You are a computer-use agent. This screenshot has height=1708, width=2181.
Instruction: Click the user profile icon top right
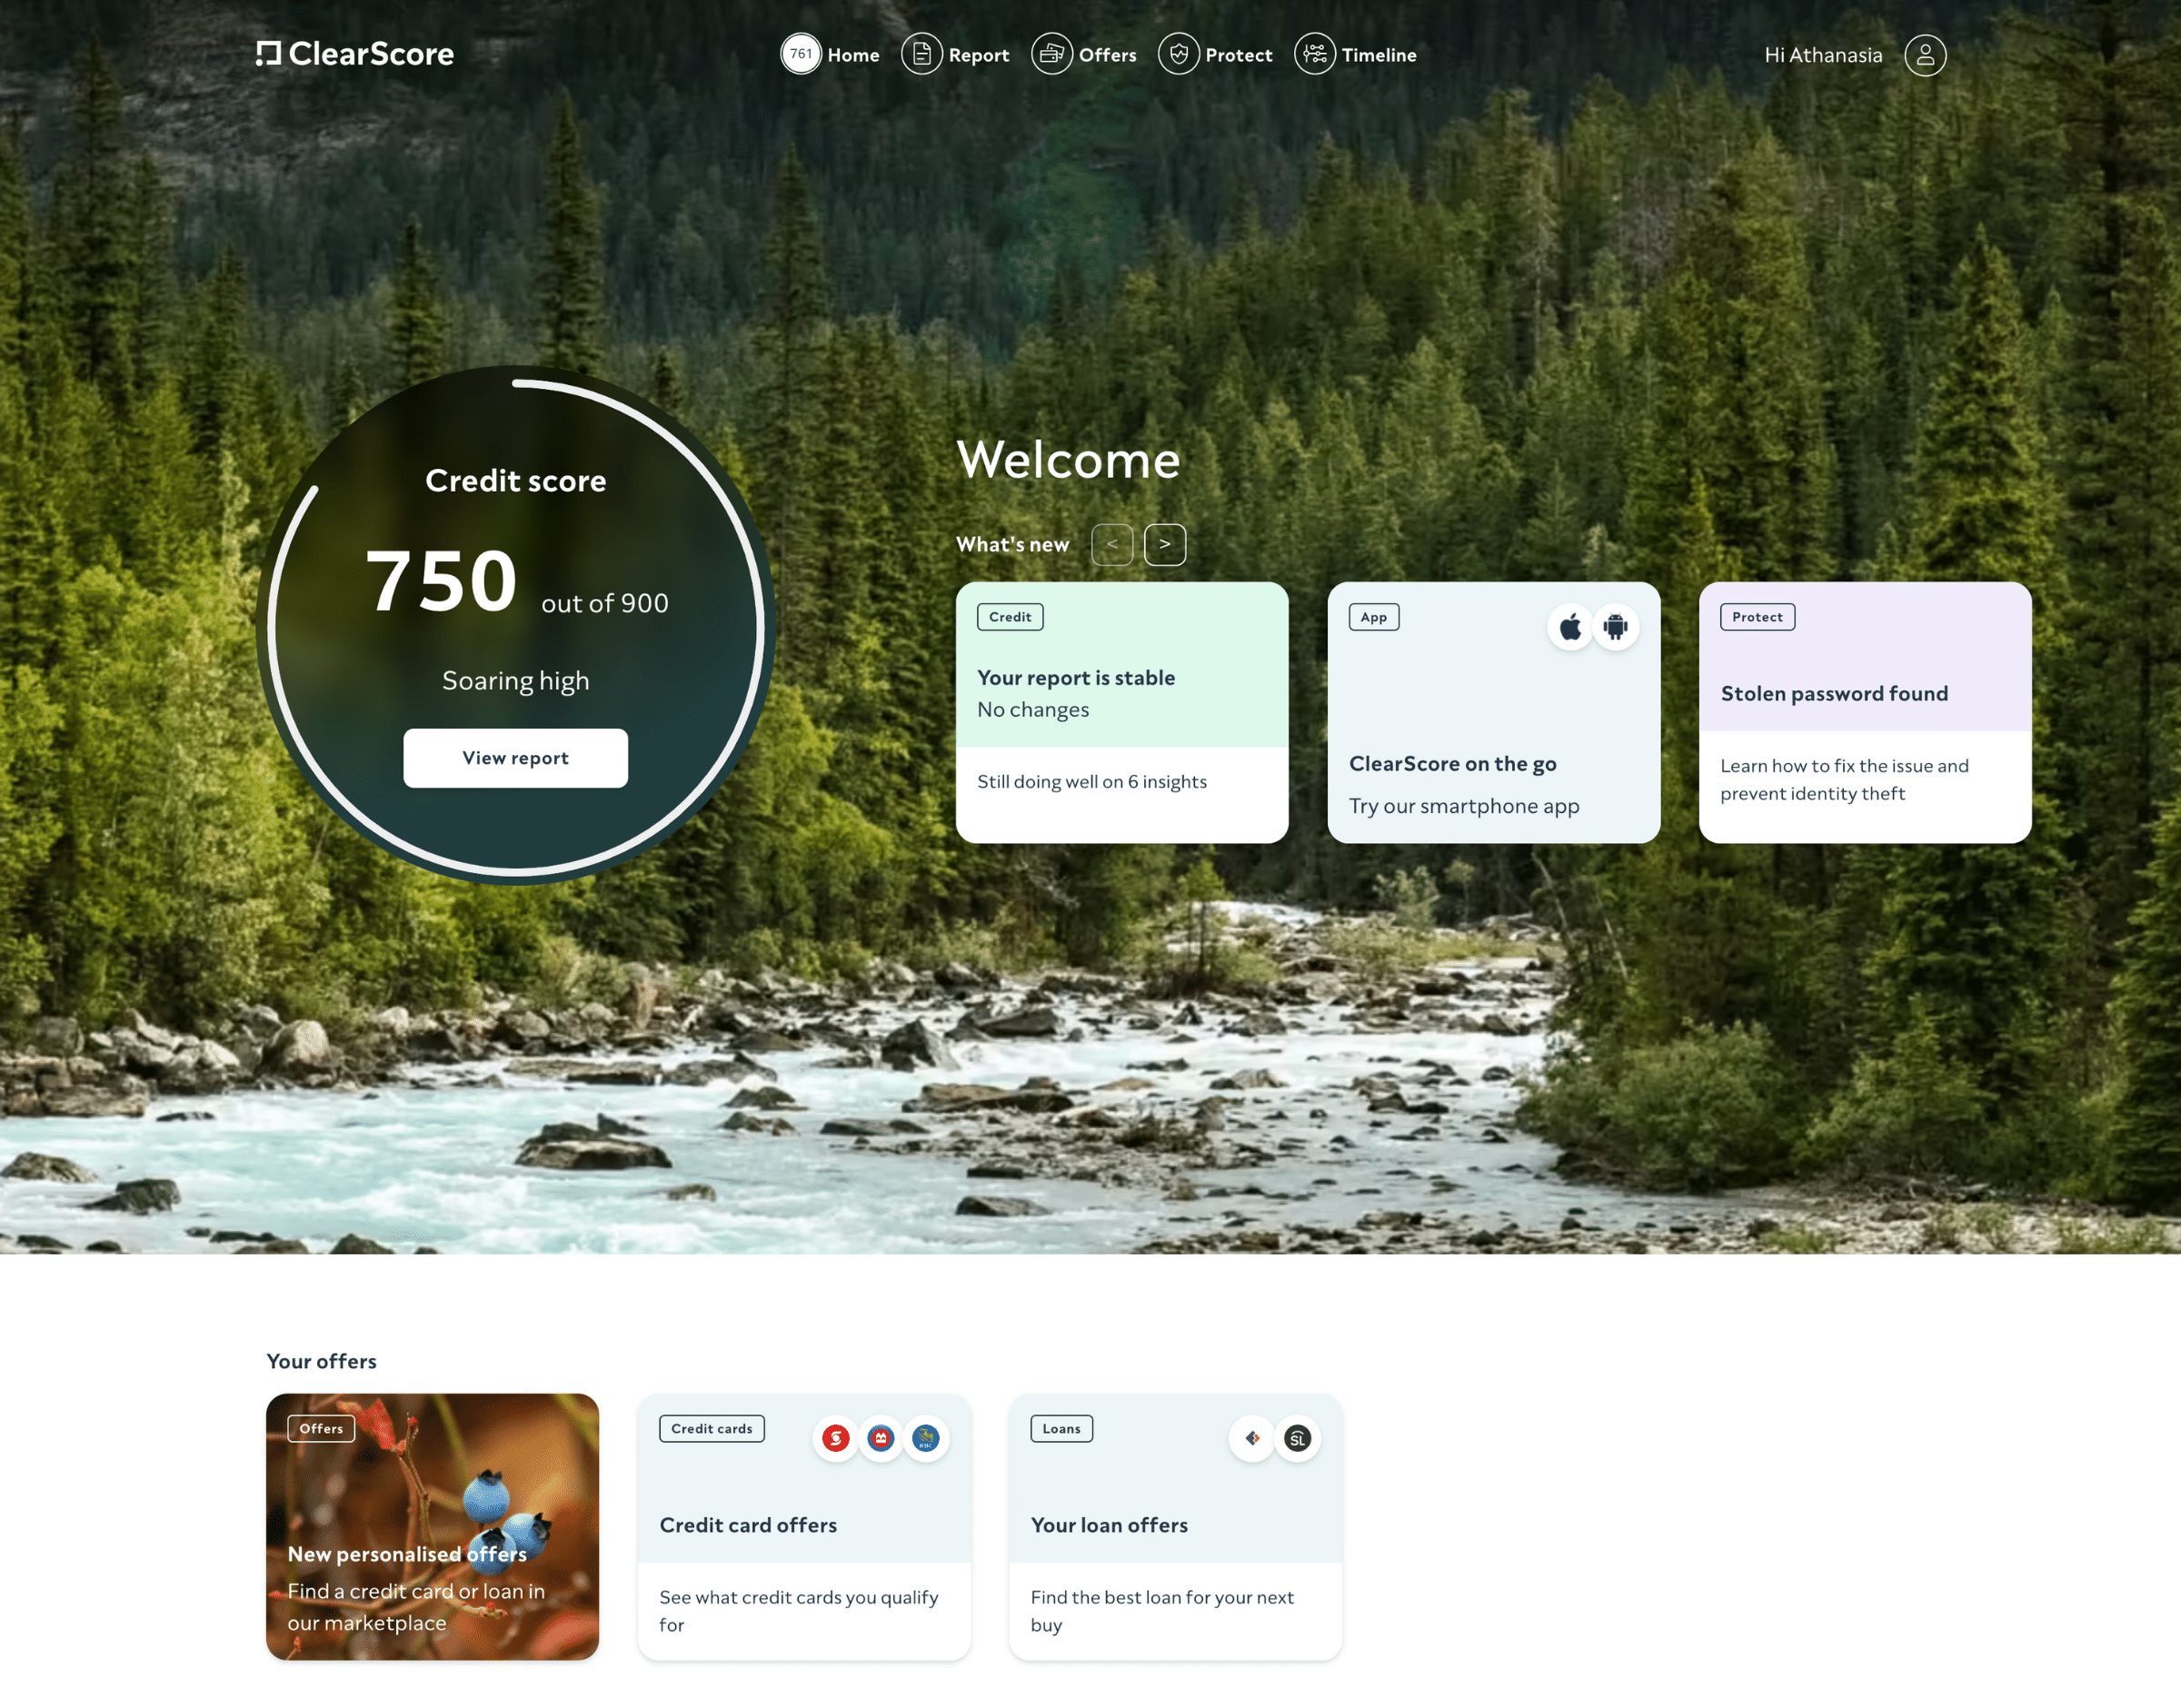(1926, 53)
